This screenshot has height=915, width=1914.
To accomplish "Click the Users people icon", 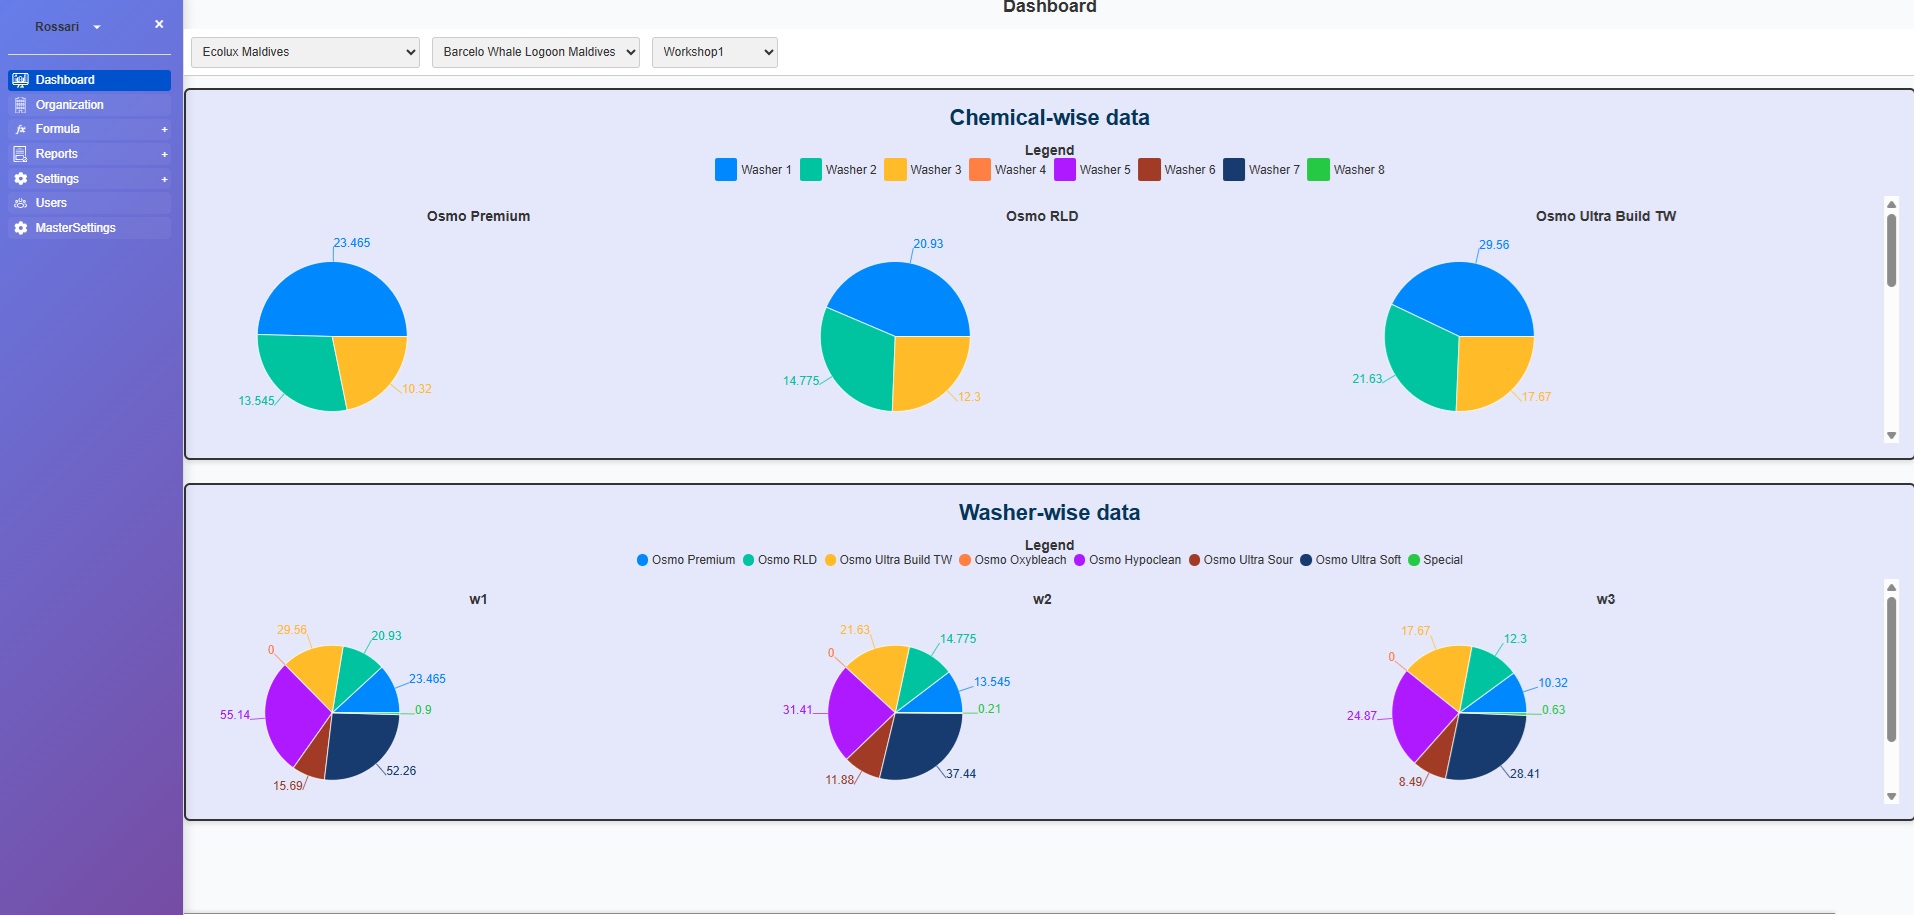I will pyautogui.click(x=20, y=203).
